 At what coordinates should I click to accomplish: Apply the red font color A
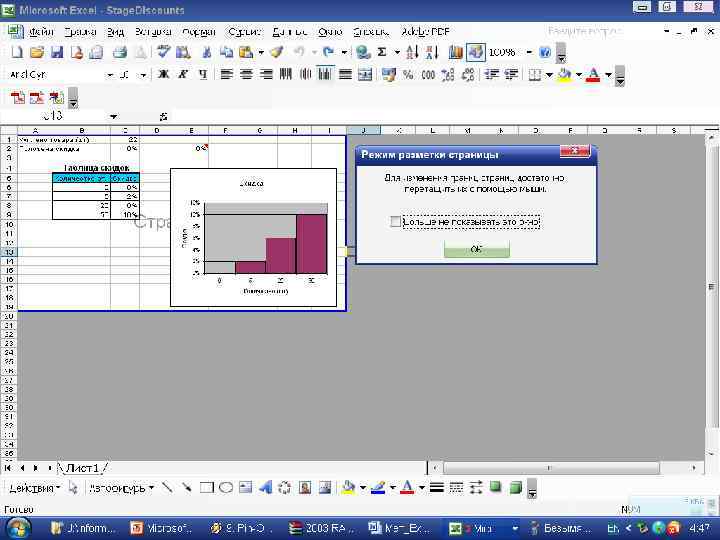click(593, 74)
